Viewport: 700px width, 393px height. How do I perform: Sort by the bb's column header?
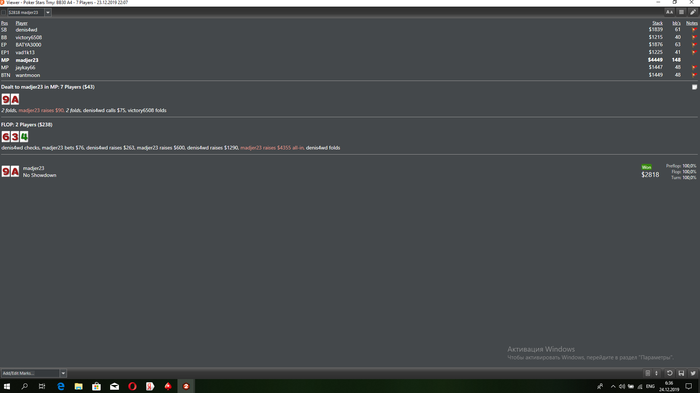pos(676,23)
